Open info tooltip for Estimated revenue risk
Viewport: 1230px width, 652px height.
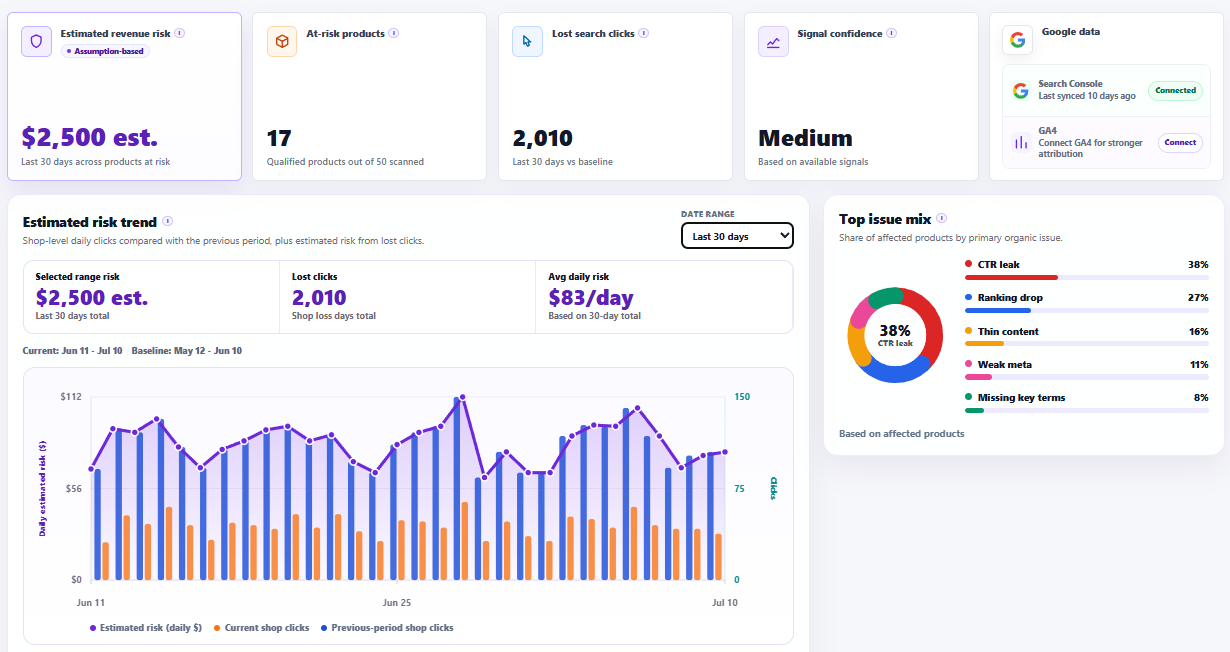click(180, 33)
